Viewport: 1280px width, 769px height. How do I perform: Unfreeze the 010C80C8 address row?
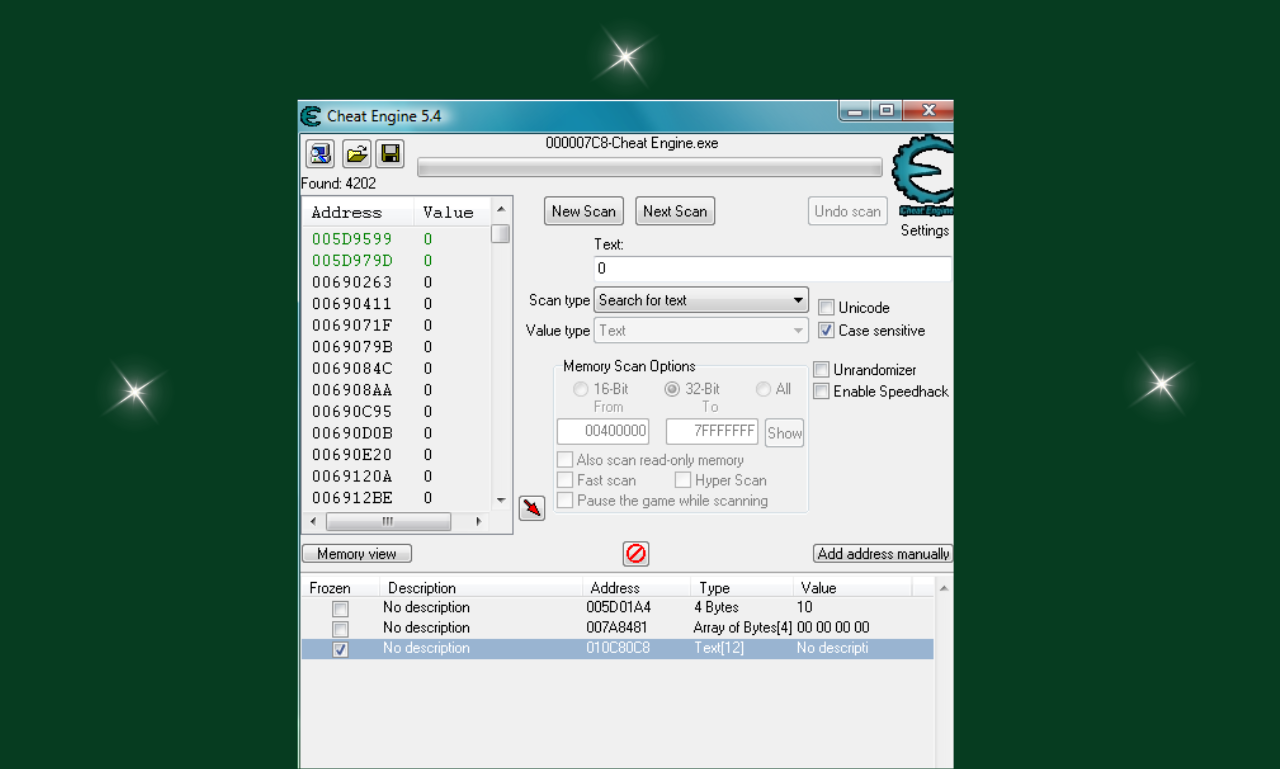pos(340,649)
